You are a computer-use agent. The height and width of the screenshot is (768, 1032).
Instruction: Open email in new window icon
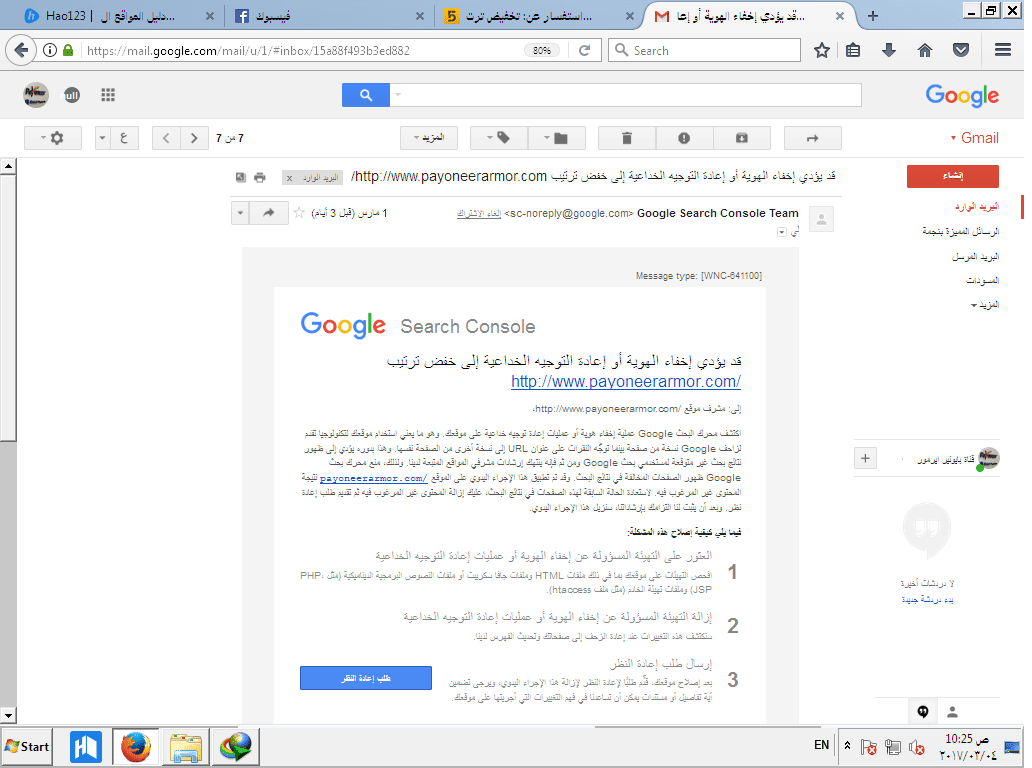(241, 178)
